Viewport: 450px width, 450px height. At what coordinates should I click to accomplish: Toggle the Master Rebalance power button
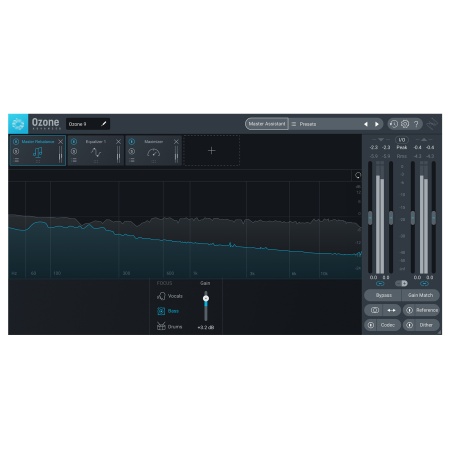[16, 142]
